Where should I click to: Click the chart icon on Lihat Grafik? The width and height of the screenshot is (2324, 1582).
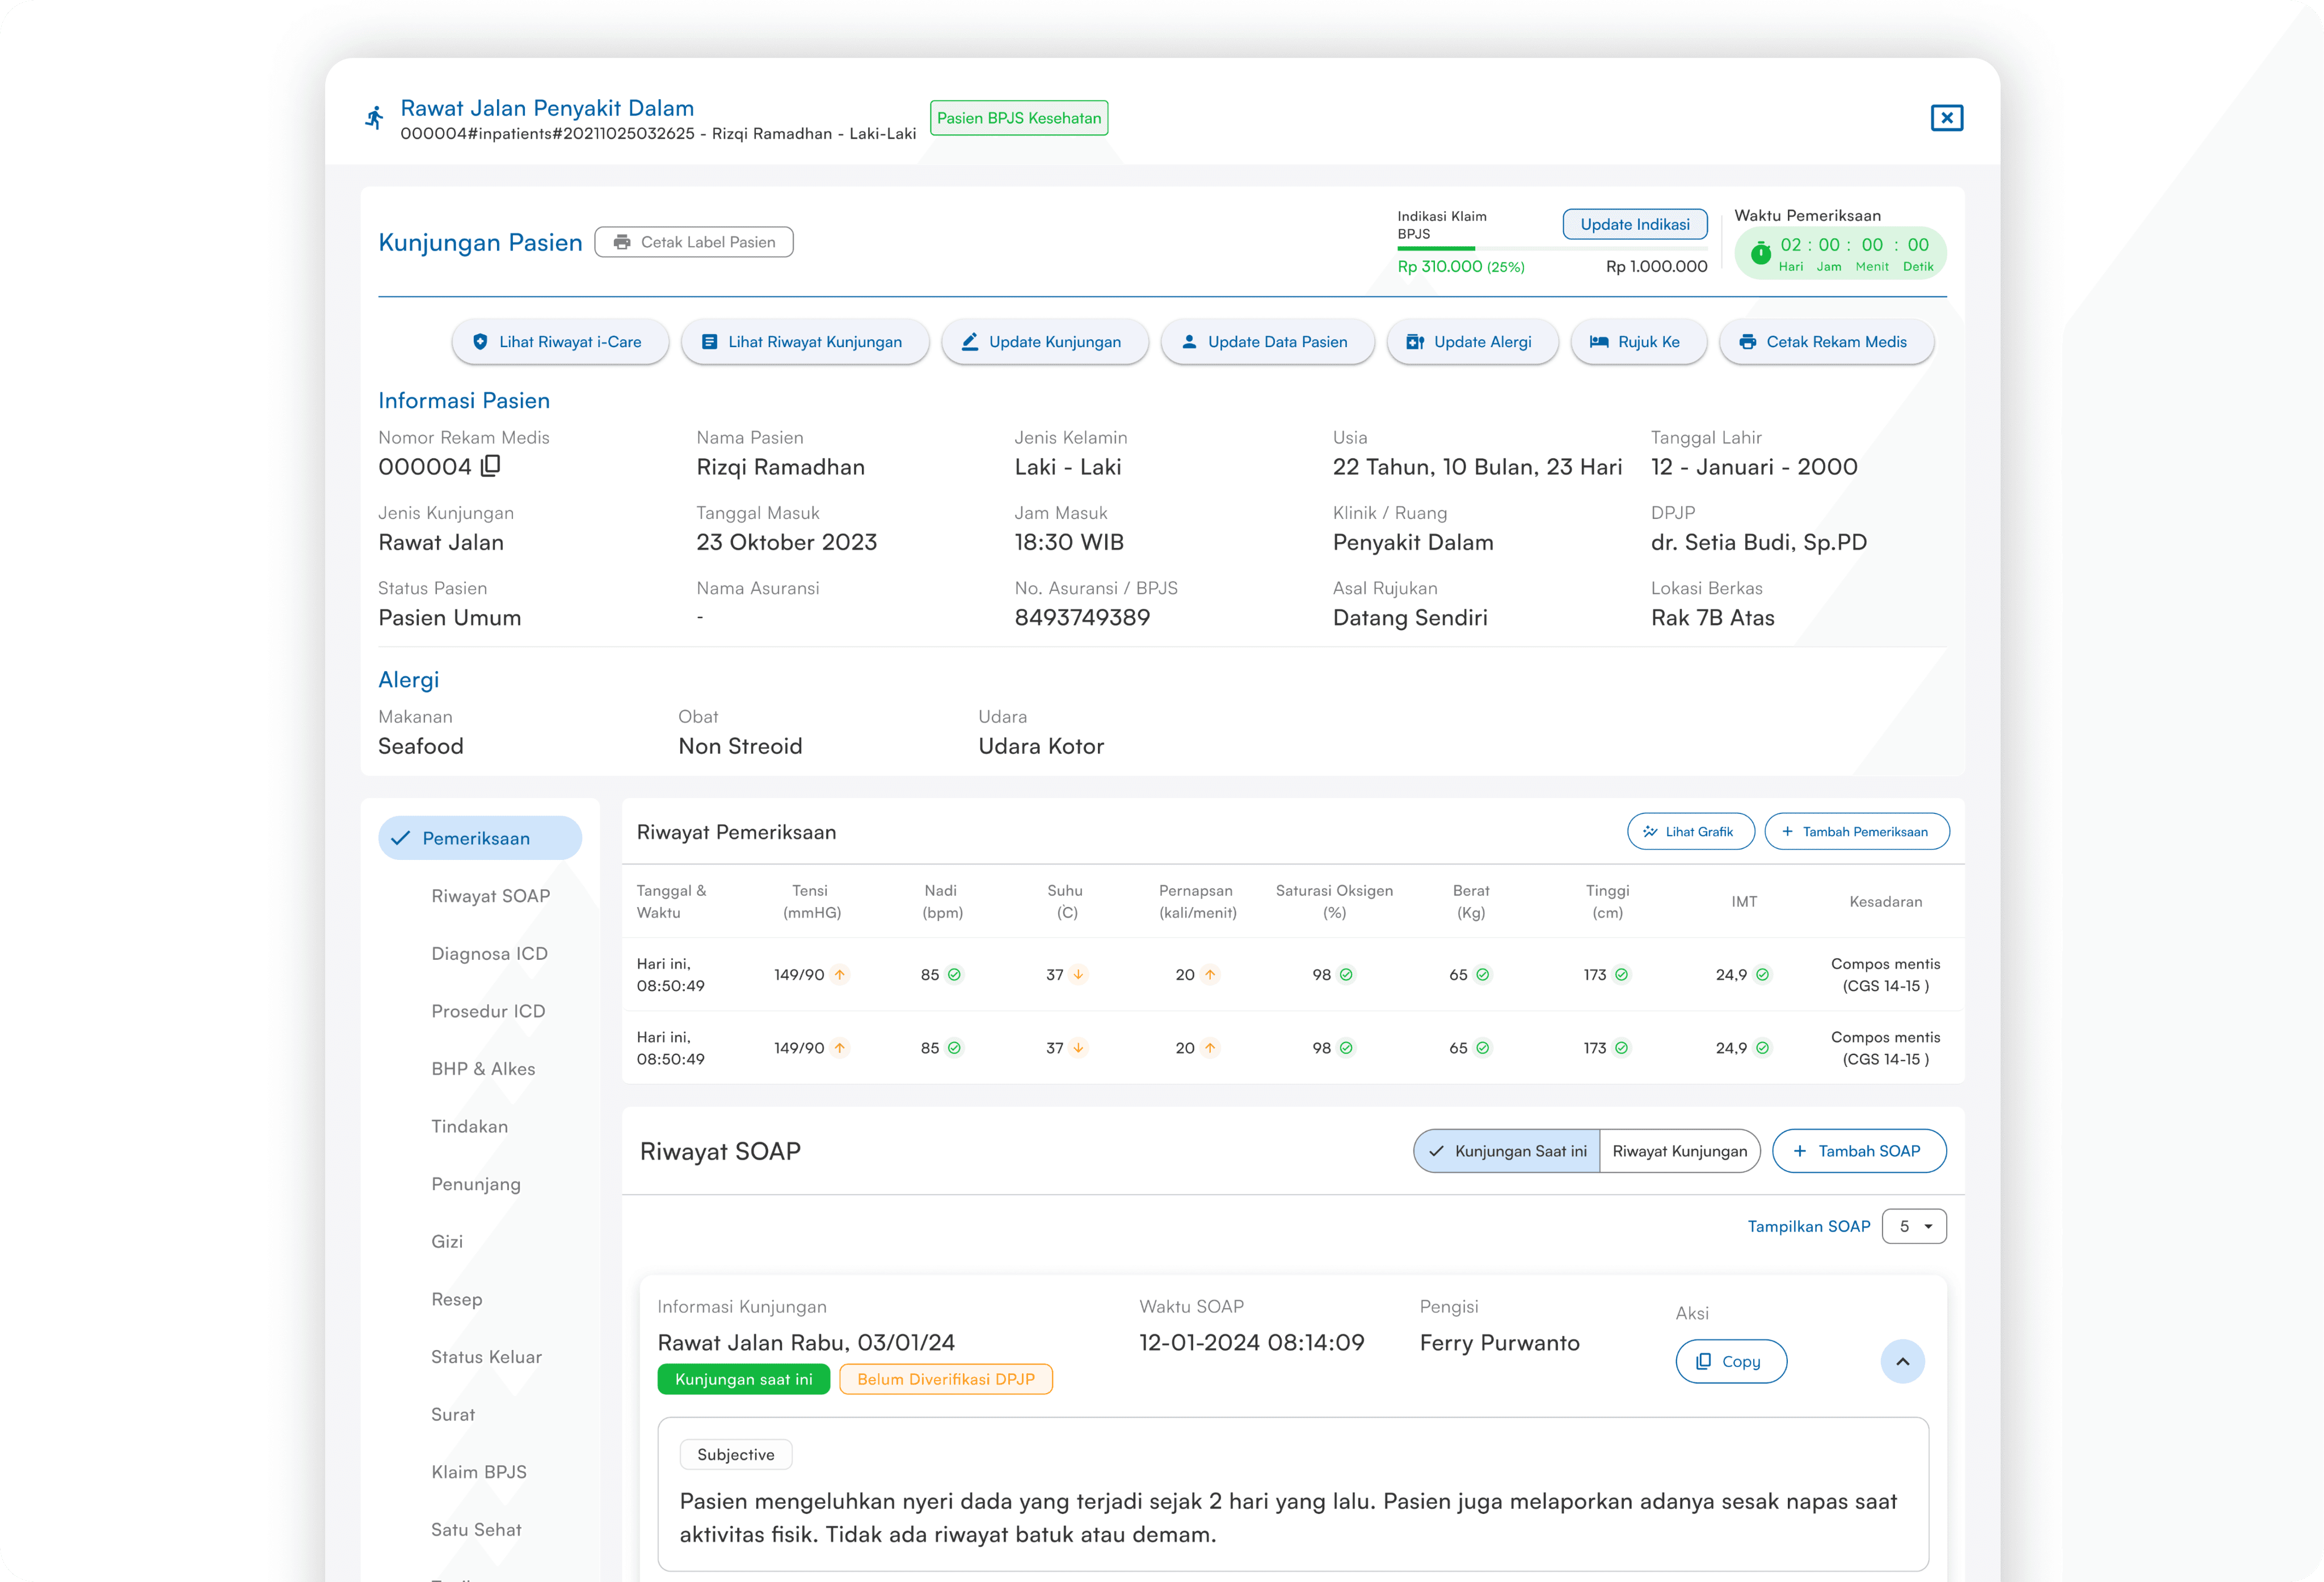tap(1650, 832)
